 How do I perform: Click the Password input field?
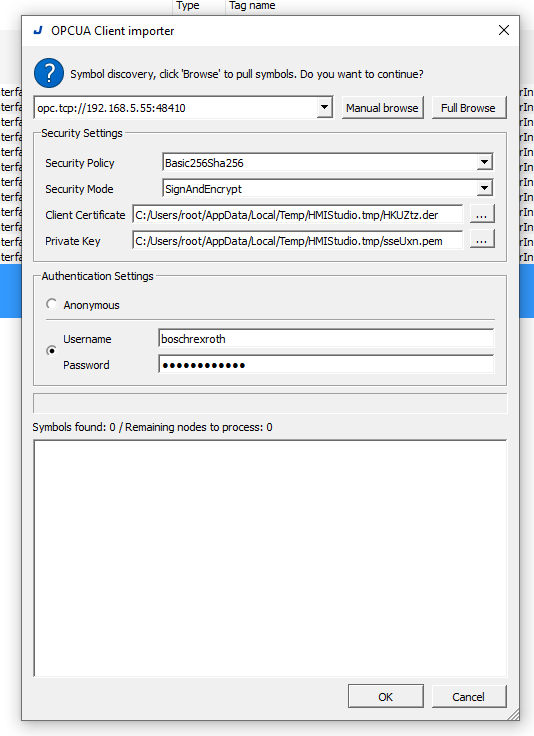(326, 365)
